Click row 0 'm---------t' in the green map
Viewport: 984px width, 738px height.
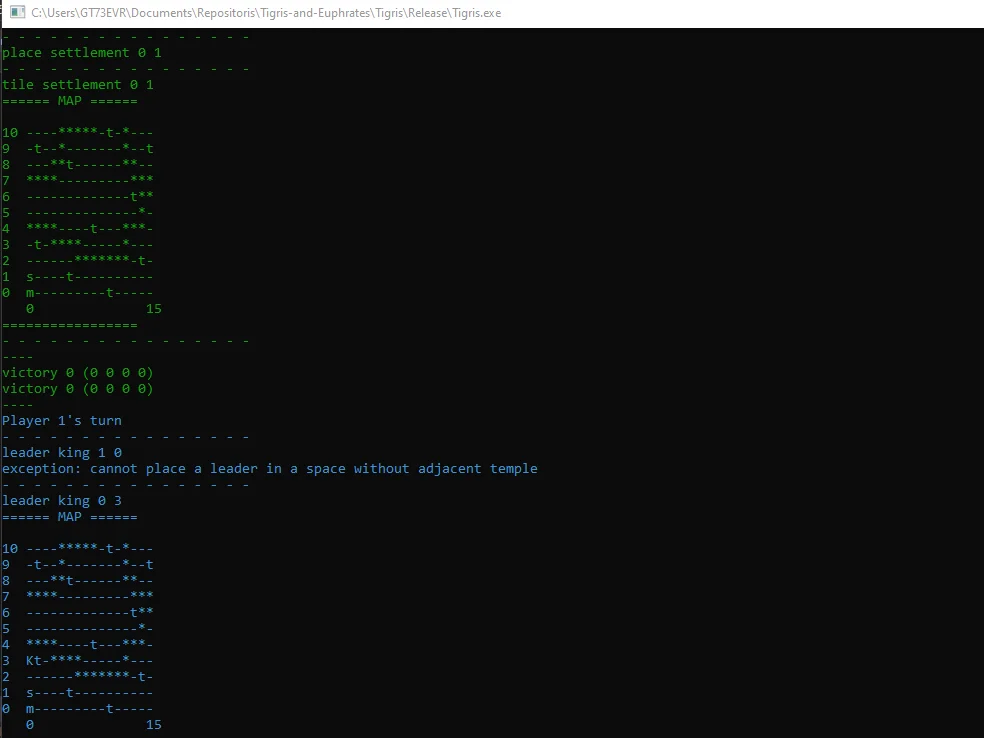coord(78,292)
